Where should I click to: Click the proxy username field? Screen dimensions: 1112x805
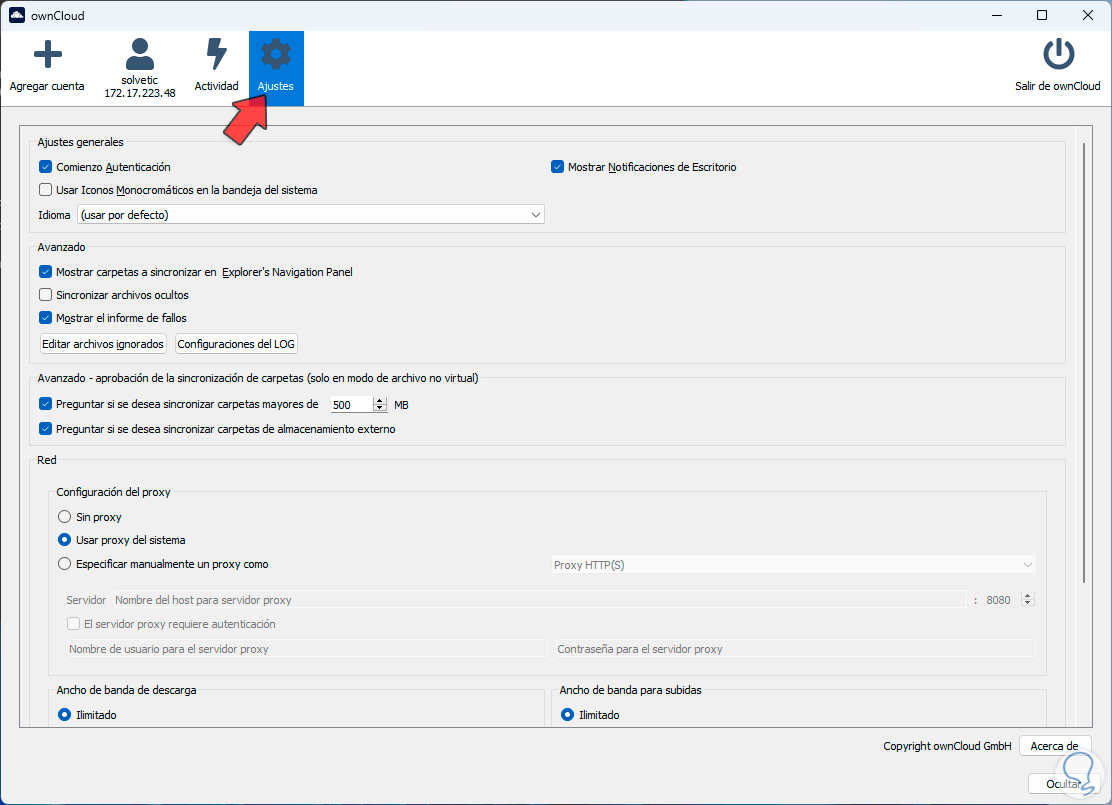pos(308,649)
